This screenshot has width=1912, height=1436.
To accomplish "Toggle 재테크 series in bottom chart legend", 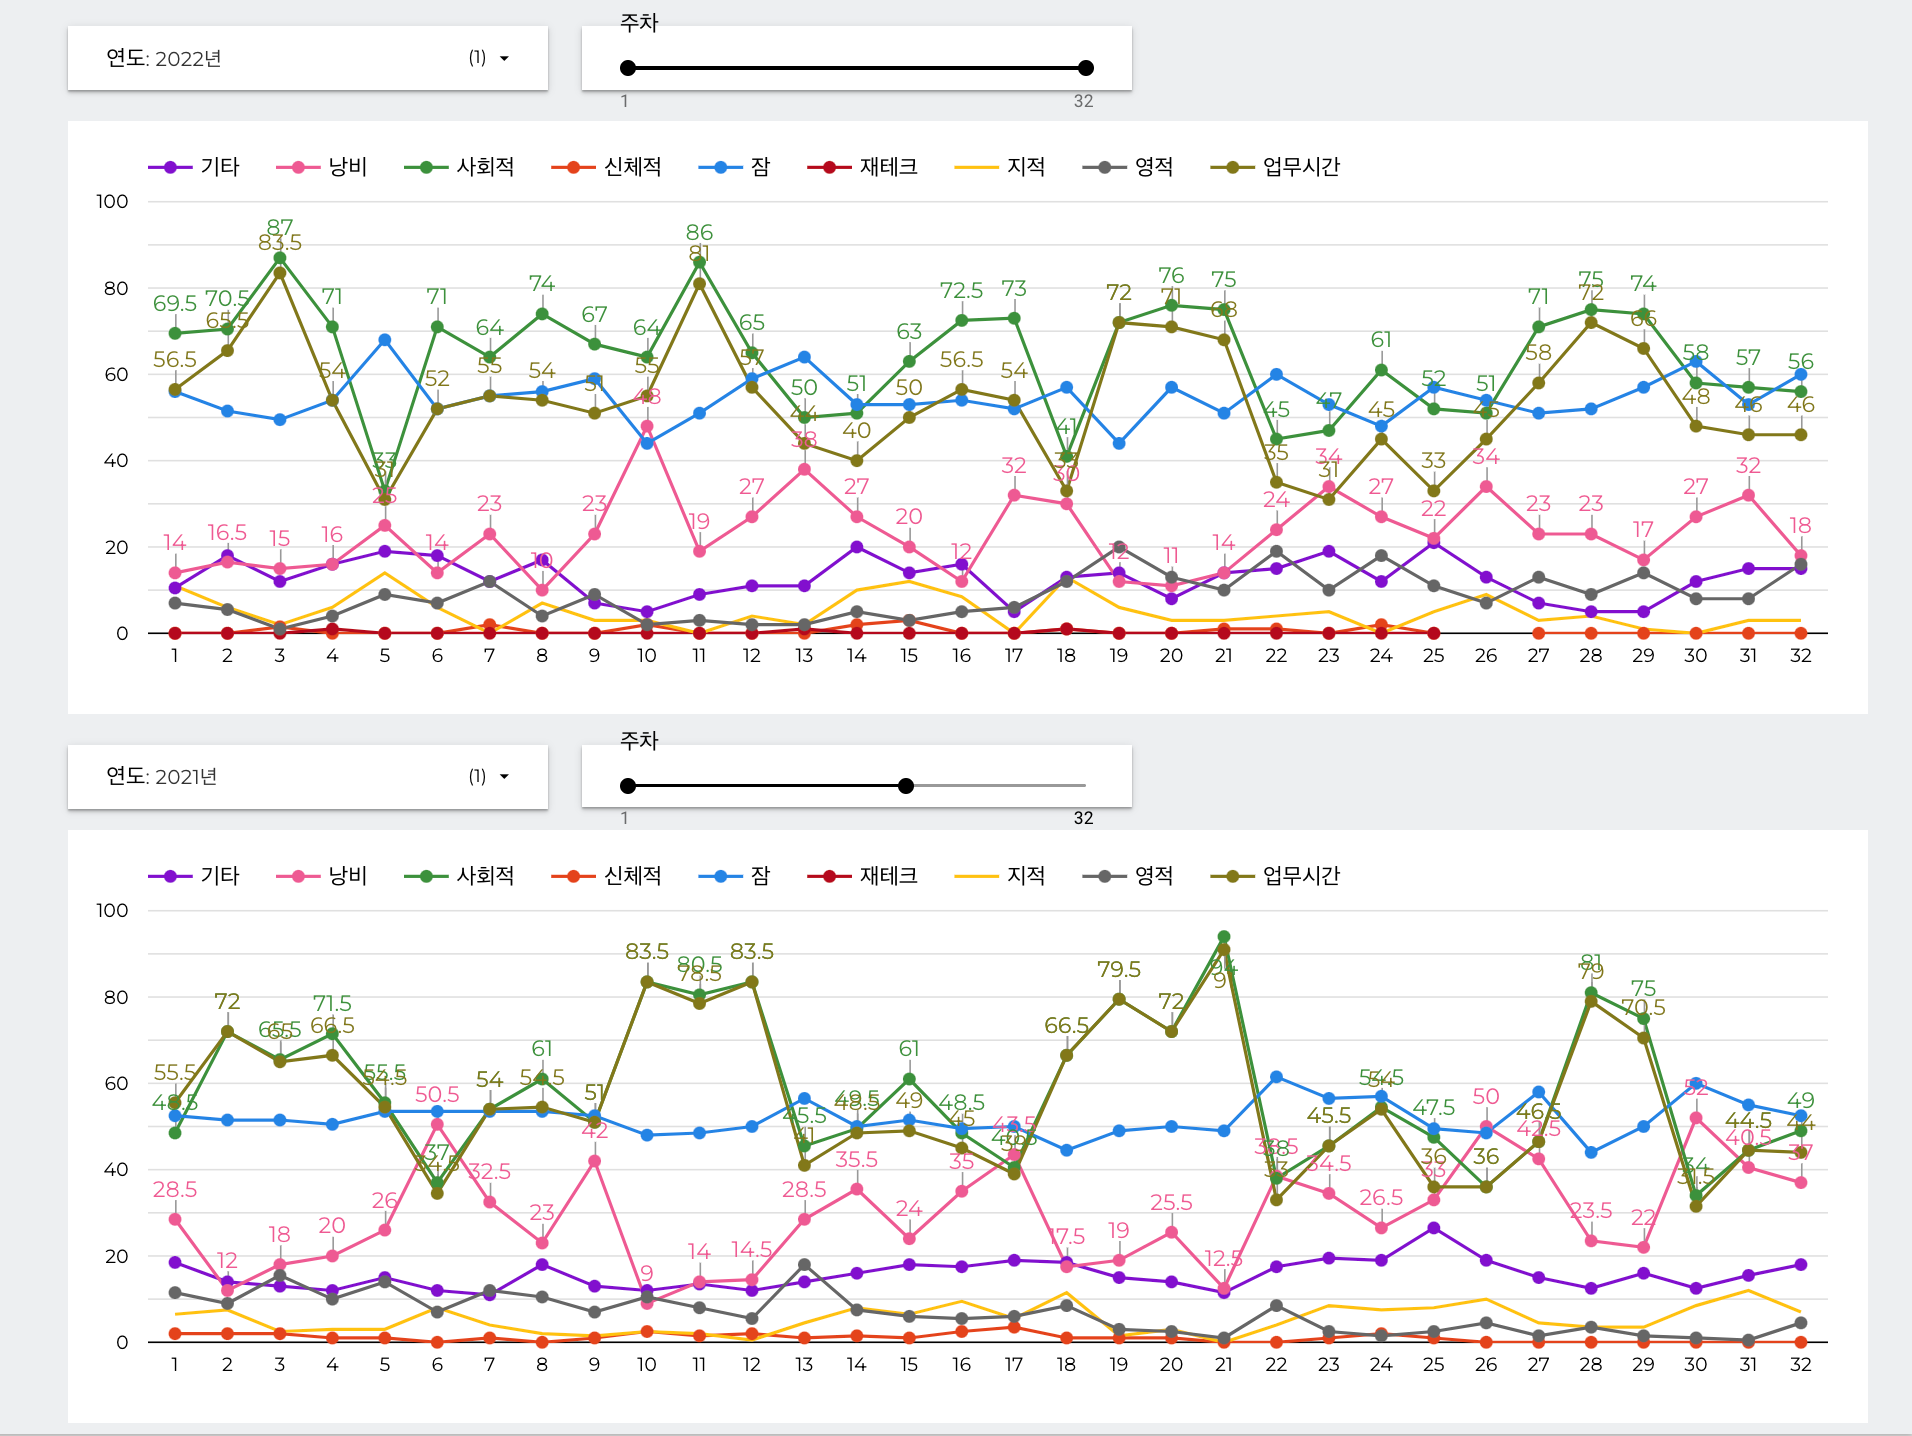I will click(862, 876).
